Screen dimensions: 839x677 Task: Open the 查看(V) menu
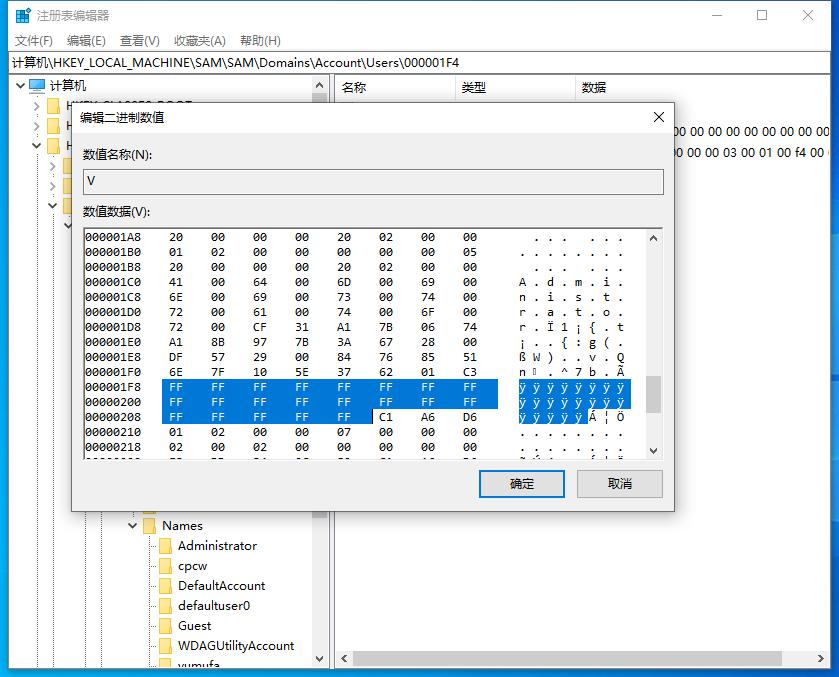click(139, 41)
